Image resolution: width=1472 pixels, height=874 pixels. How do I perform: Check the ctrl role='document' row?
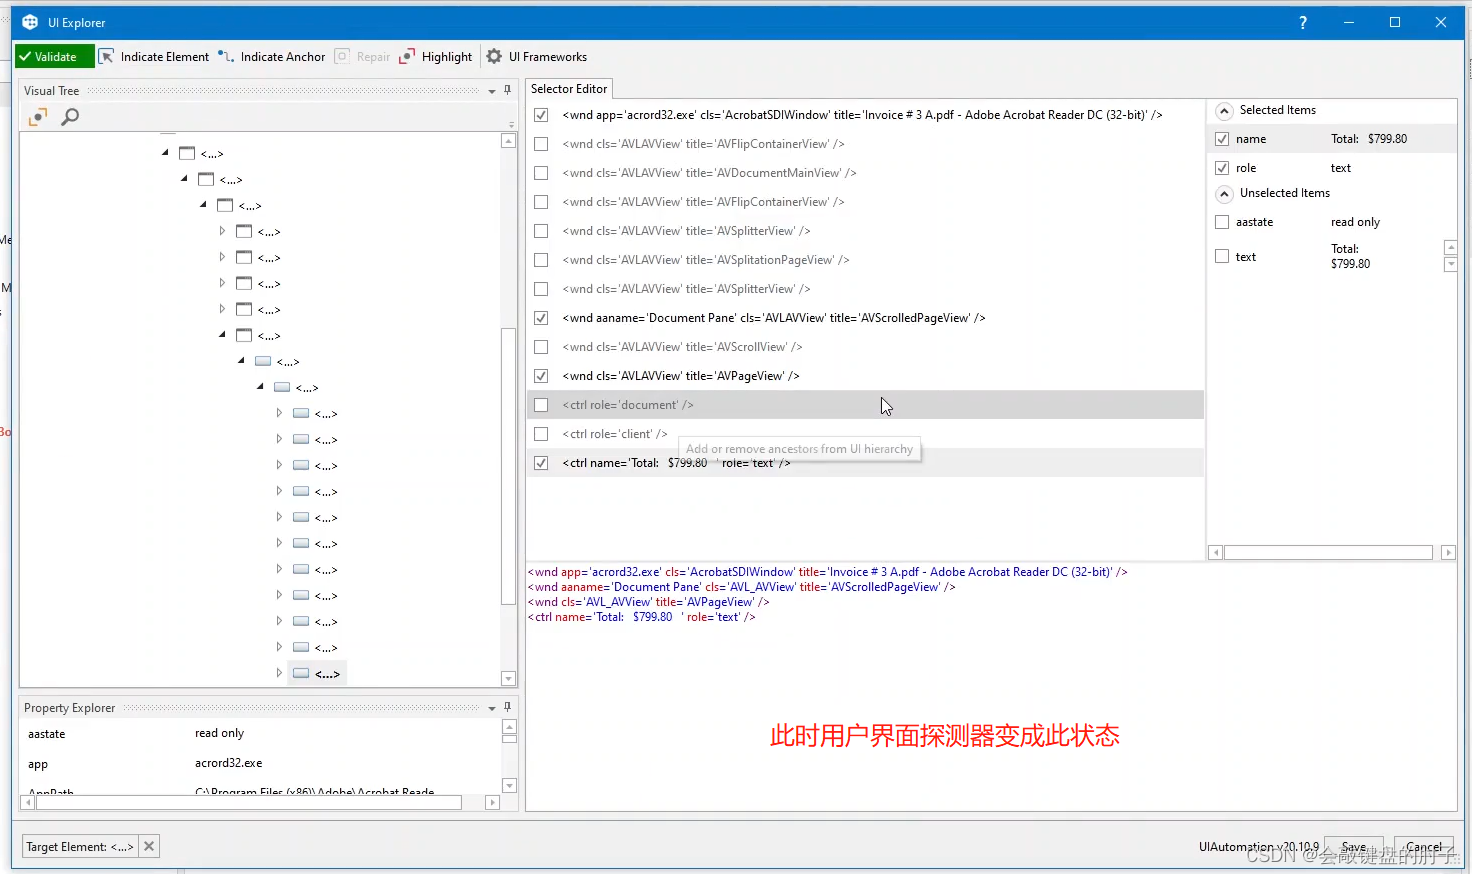click(541, 405)
